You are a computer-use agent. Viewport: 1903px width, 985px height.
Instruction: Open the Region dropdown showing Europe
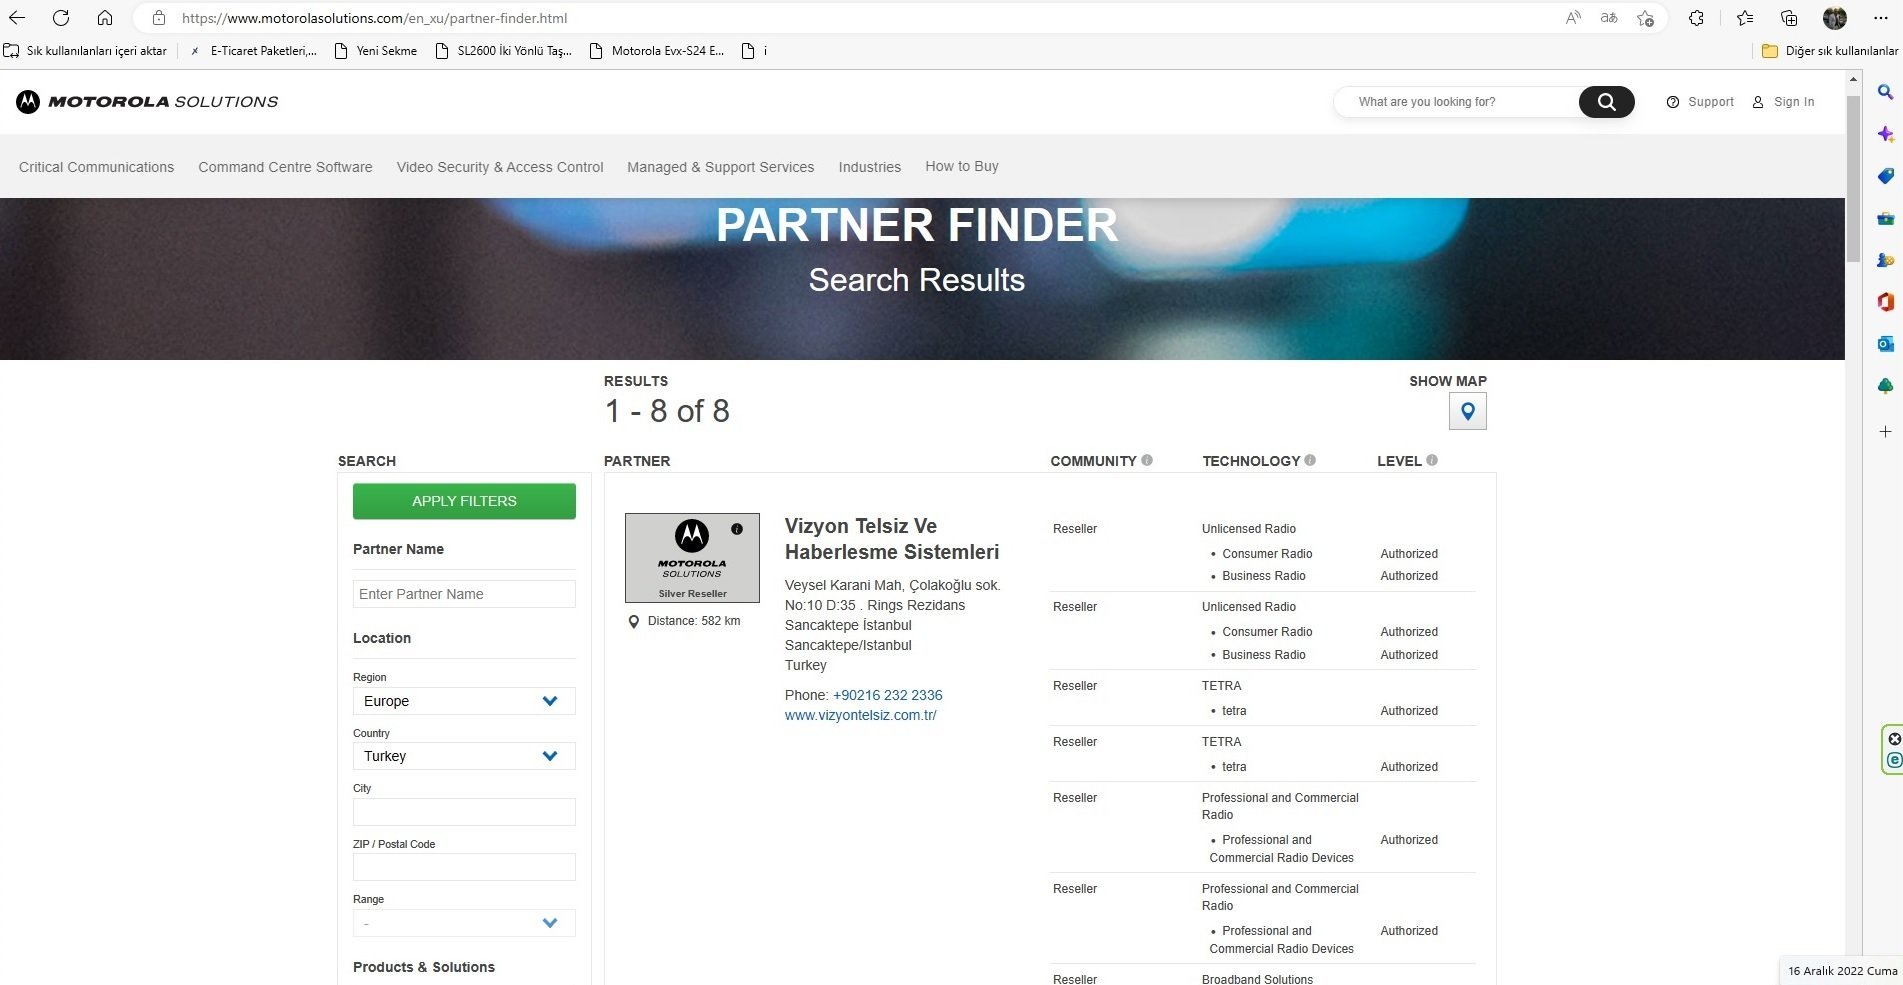point(464,701)
